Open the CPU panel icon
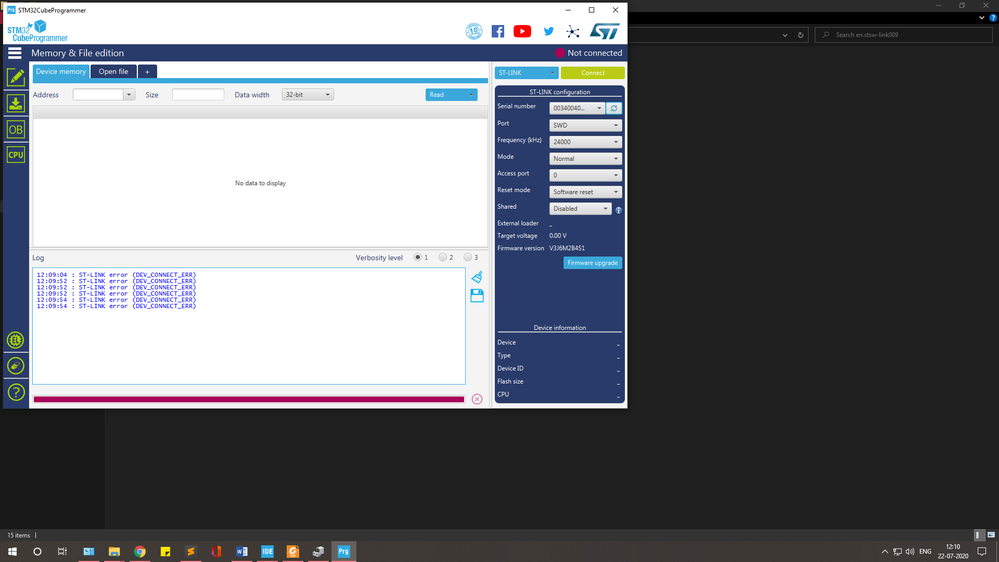999x562 pixels. pyautogui.click(x=15, y=155)
